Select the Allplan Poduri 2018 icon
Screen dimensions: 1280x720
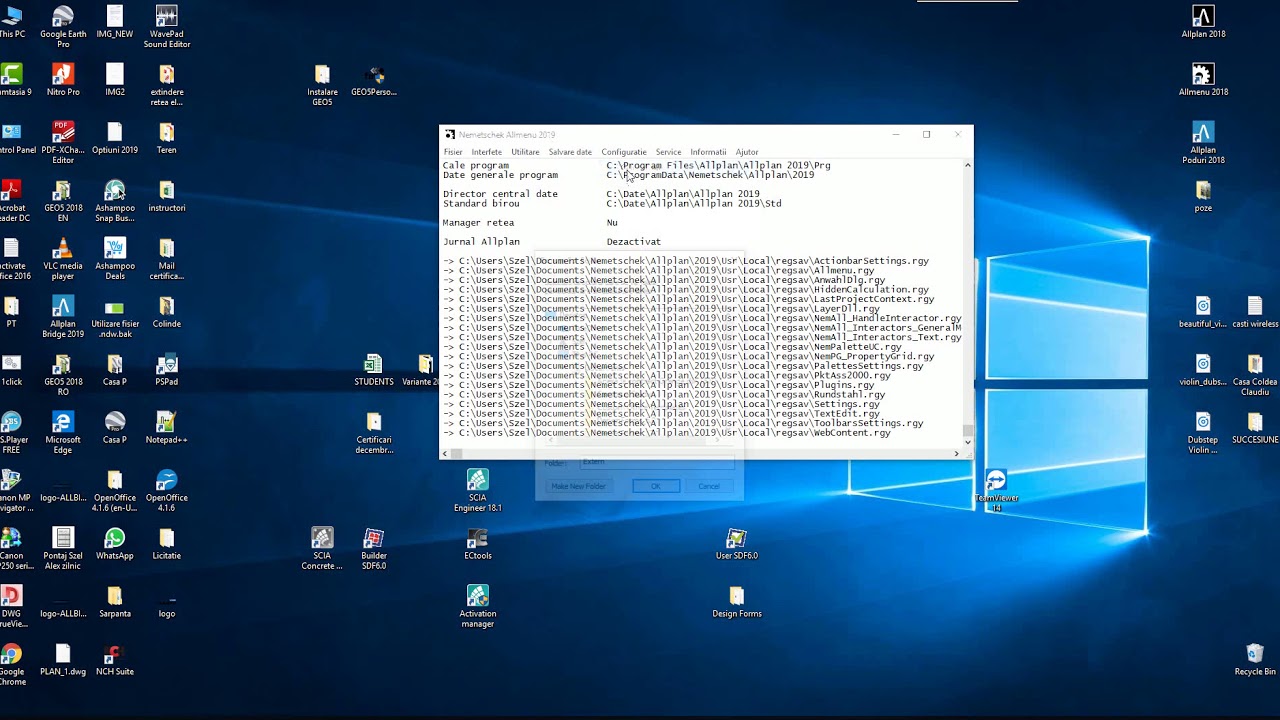(x=1203, y=143)
